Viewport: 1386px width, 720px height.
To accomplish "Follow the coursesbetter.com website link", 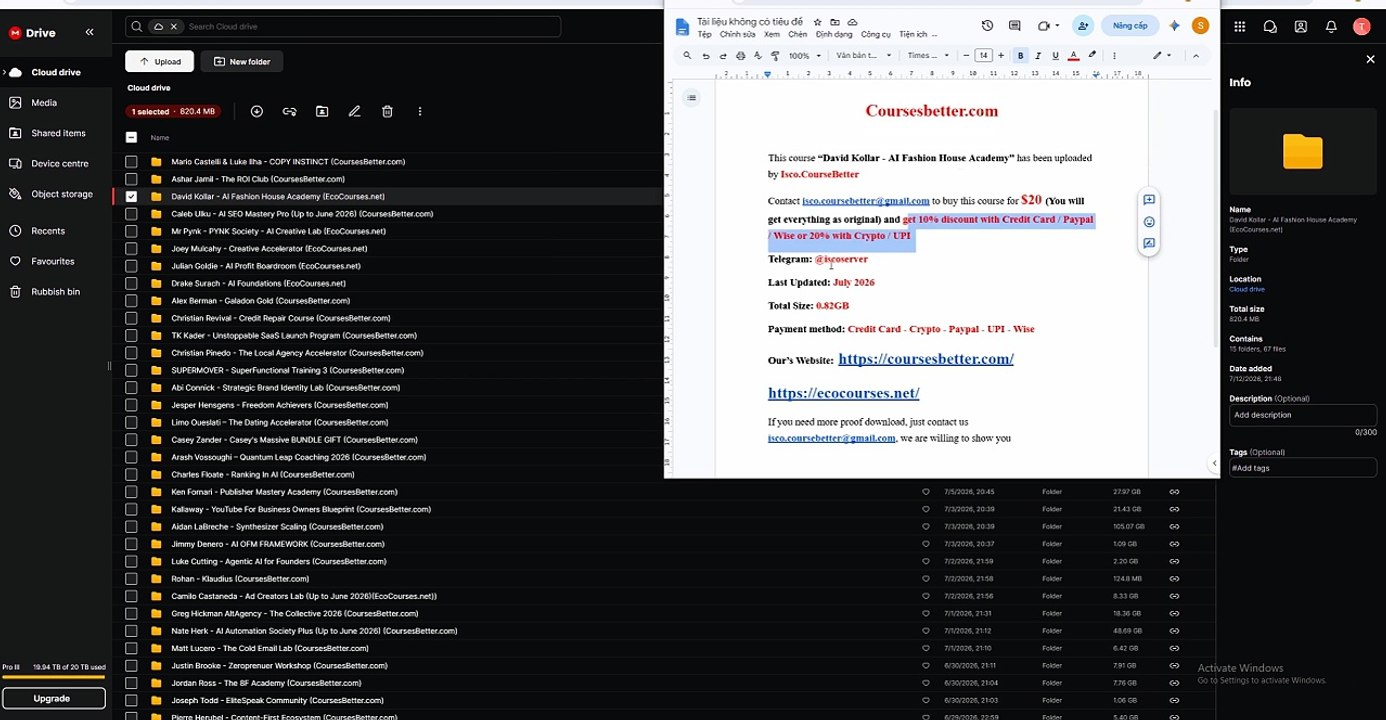I will [x=926, y=358].
